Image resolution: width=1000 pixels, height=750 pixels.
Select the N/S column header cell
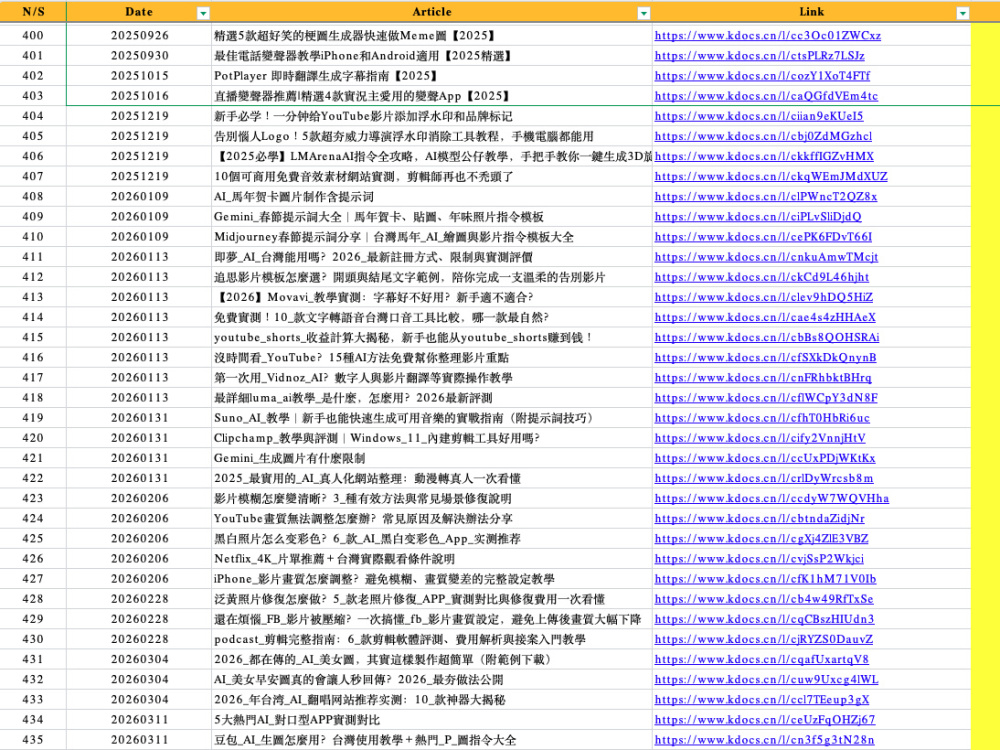coord(33,11)
